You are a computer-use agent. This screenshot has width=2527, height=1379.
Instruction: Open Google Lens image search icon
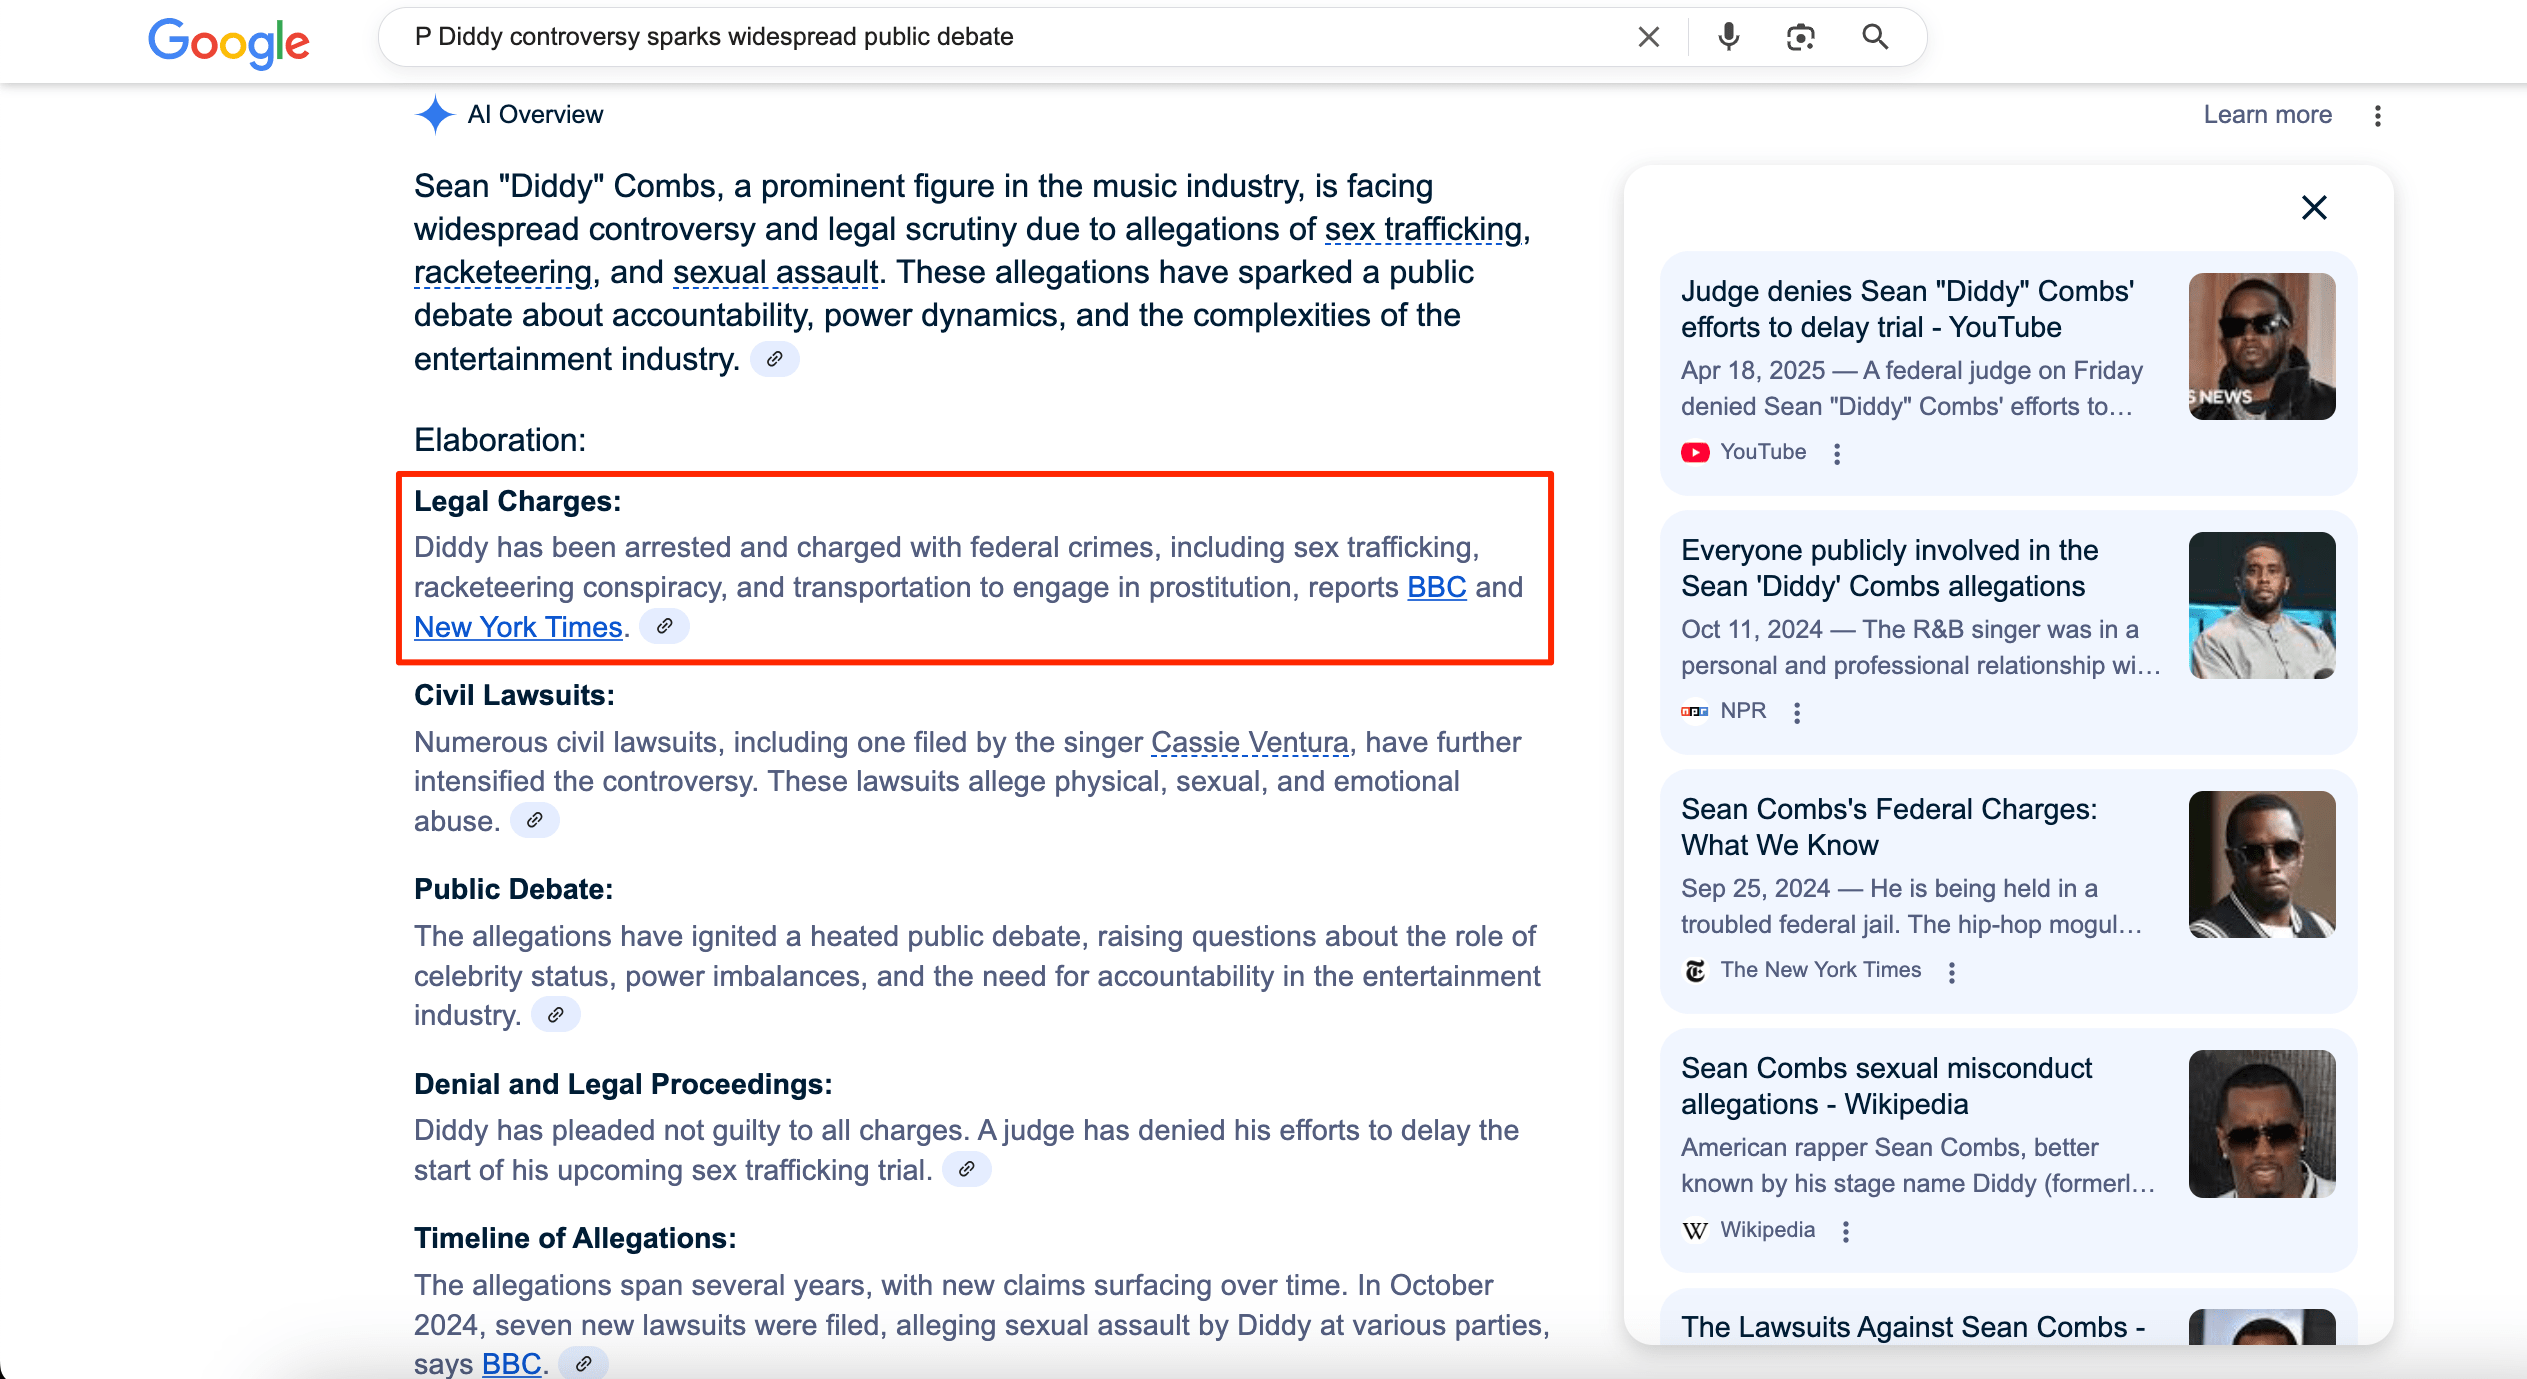[x=1800, y=37]
